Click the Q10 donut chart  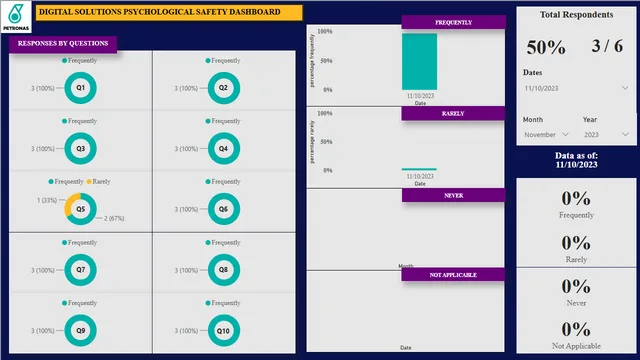click(224, 330)
